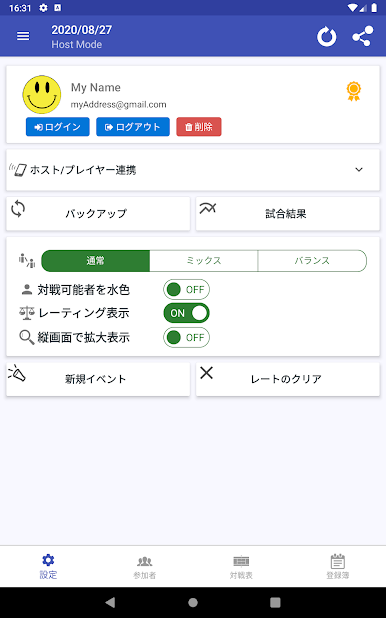
Task: Open 設定 gear tab at bottom
Action: (x=48, y=567)
